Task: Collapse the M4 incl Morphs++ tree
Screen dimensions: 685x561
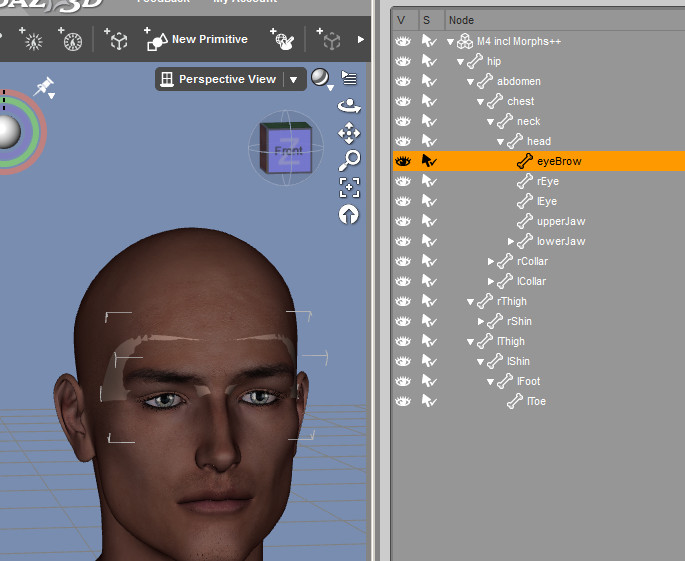Action: [x=450, y=42]
